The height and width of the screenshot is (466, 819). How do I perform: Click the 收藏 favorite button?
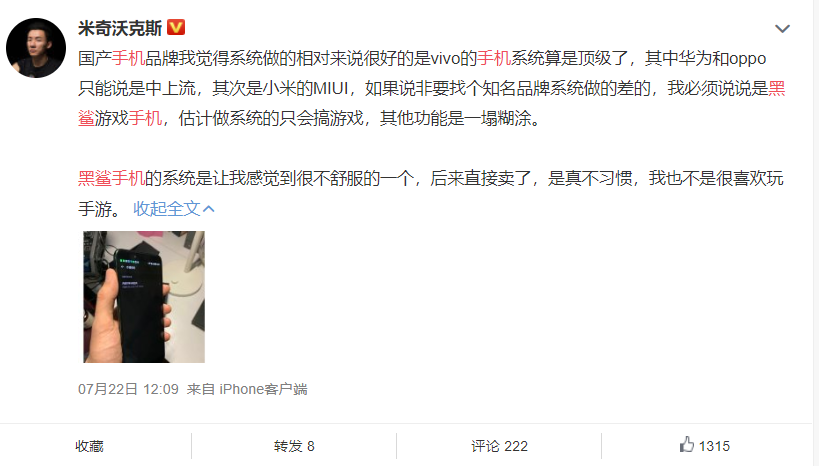tap(89, 446)
